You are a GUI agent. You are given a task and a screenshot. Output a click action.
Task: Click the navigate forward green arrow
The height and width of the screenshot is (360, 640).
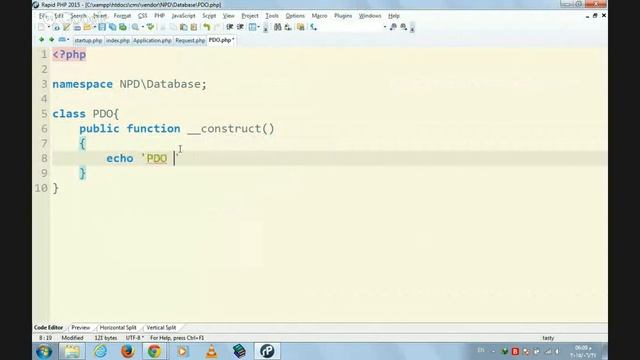pos(51,40)
